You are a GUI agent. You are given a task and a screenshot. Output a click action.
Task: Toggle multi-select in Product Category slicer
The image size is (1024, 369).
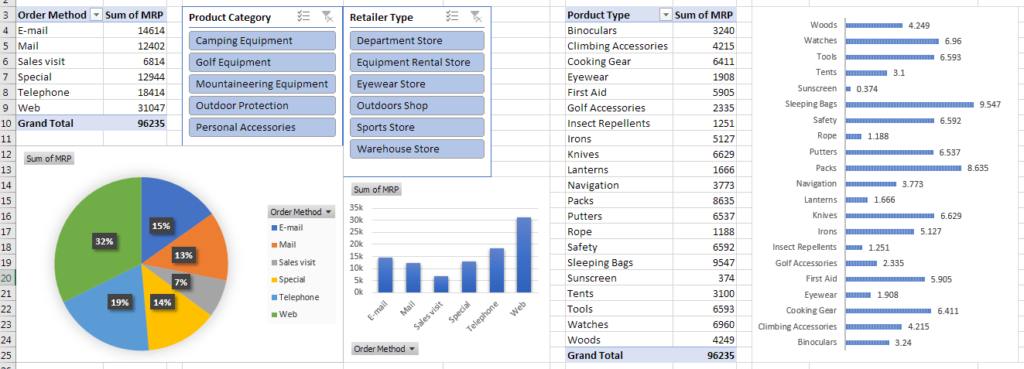[303, 17]
